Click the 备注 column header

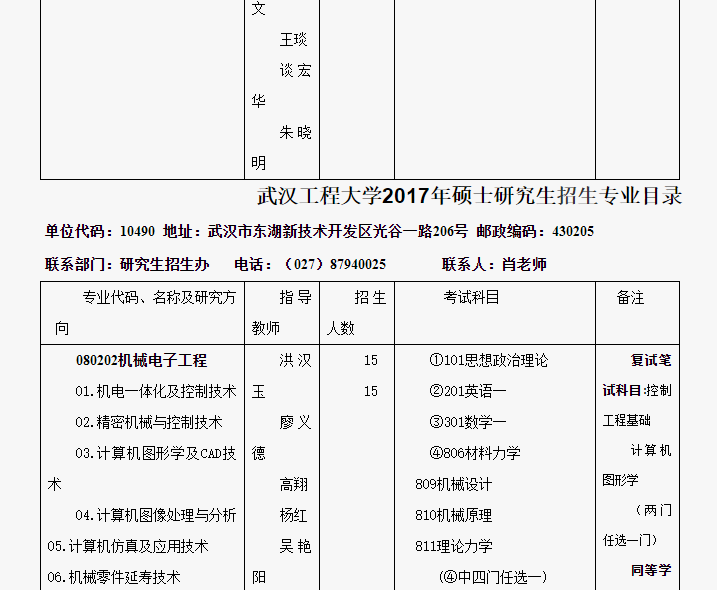coord(630,298)
